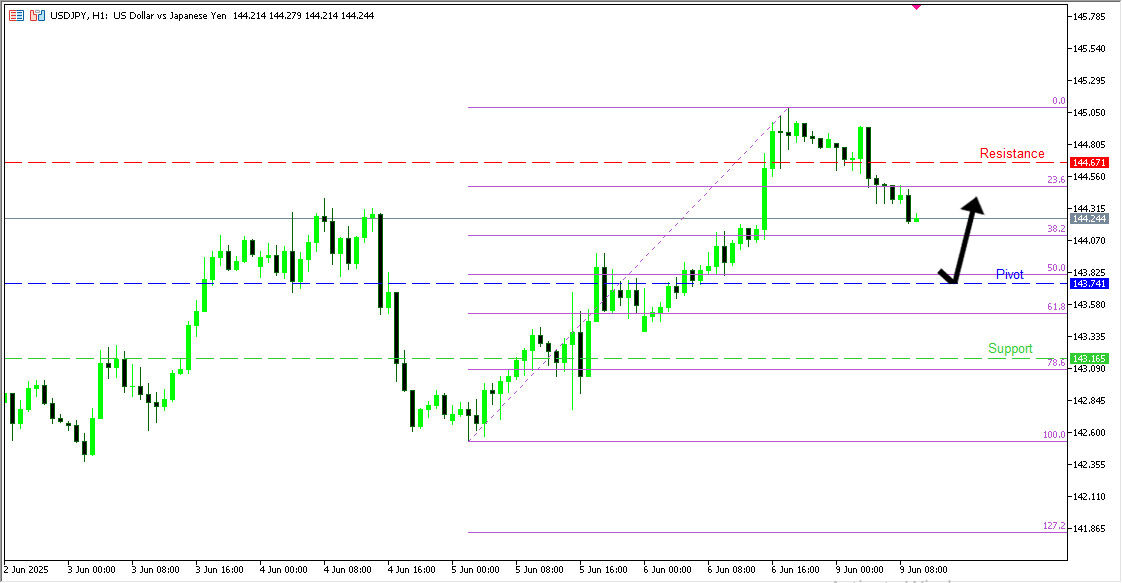
Task: Click the red 144.671 resistance price tag
Action: point(1087,162)
